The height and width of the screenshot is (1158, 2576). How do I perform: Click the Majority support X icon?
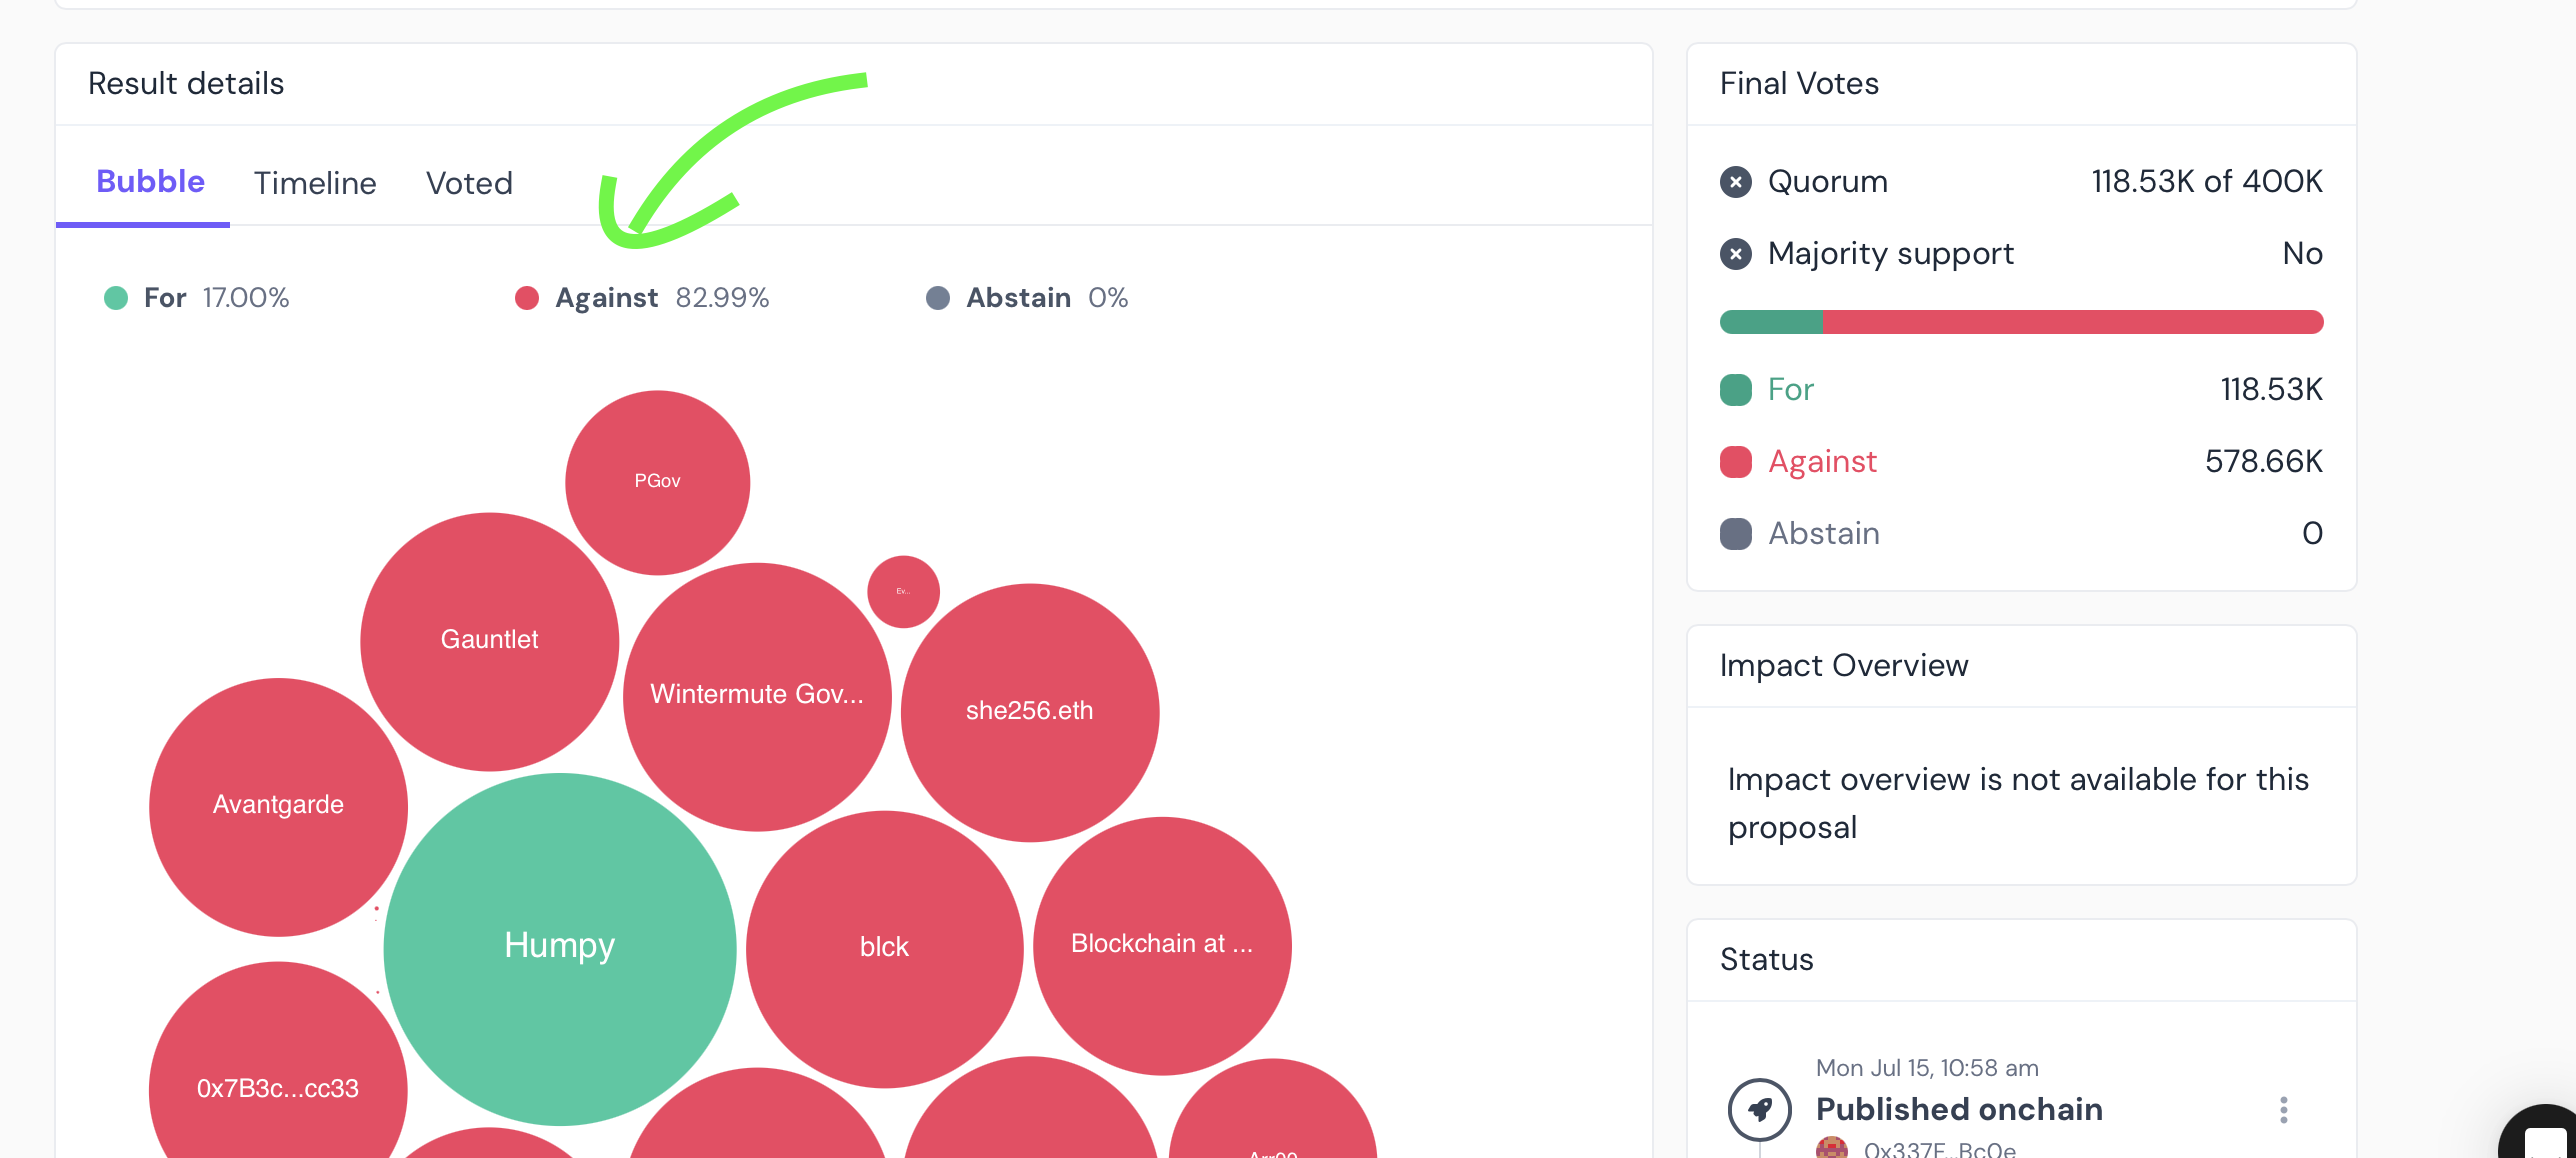(1735, 254)
